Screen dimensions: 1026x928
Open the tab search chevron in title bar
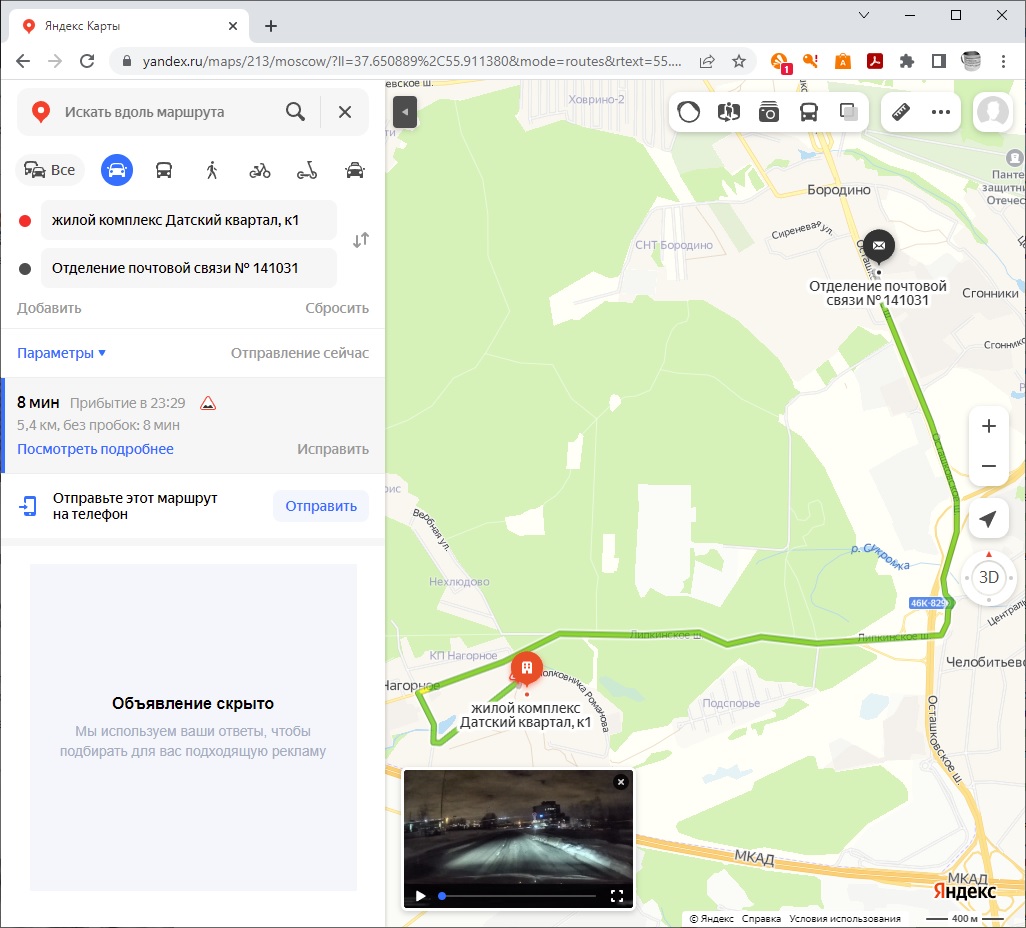[864, 15]
